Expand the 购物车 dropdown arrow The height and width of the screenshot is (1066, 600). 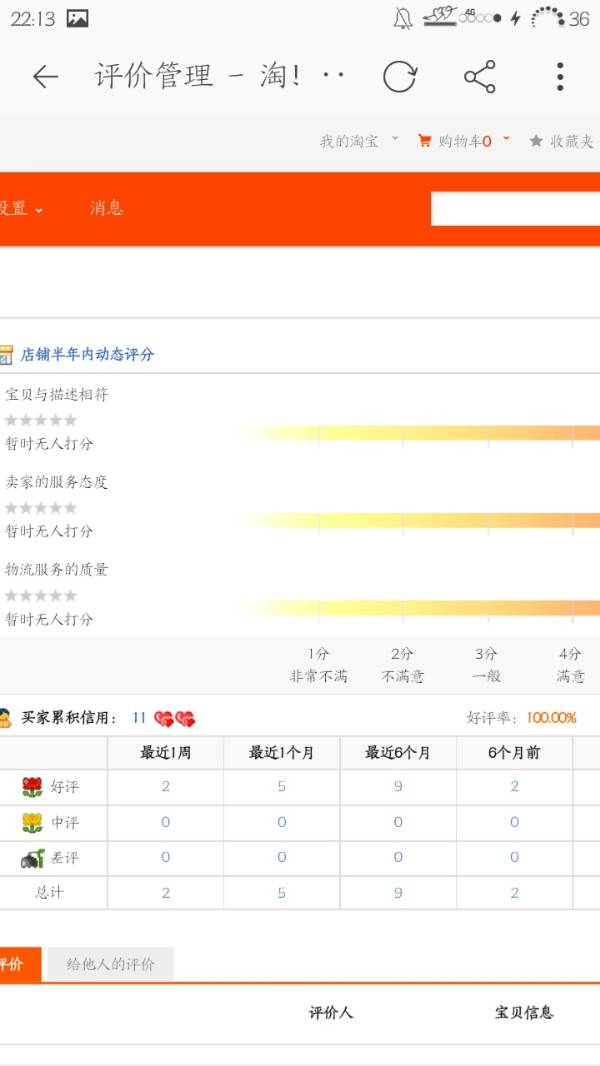(x=506, y=139)
